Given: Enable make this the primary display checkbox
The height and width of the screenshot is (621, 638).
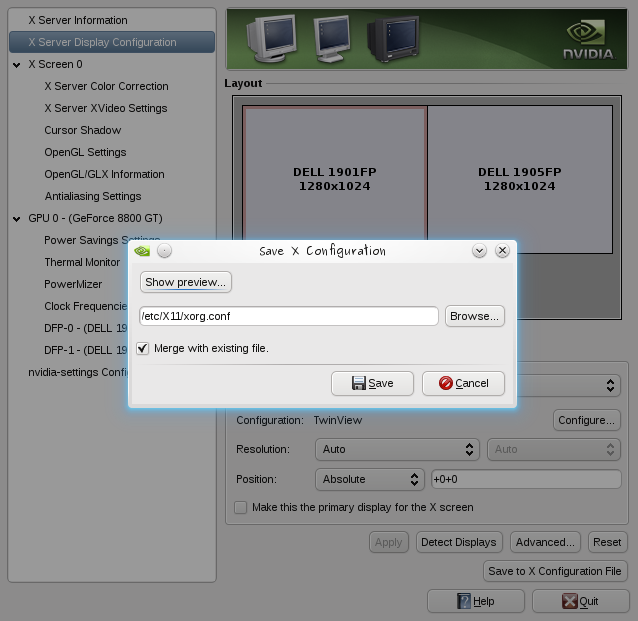Looking at the screenshot, I should pyautogui.click(x=240, y=507).
